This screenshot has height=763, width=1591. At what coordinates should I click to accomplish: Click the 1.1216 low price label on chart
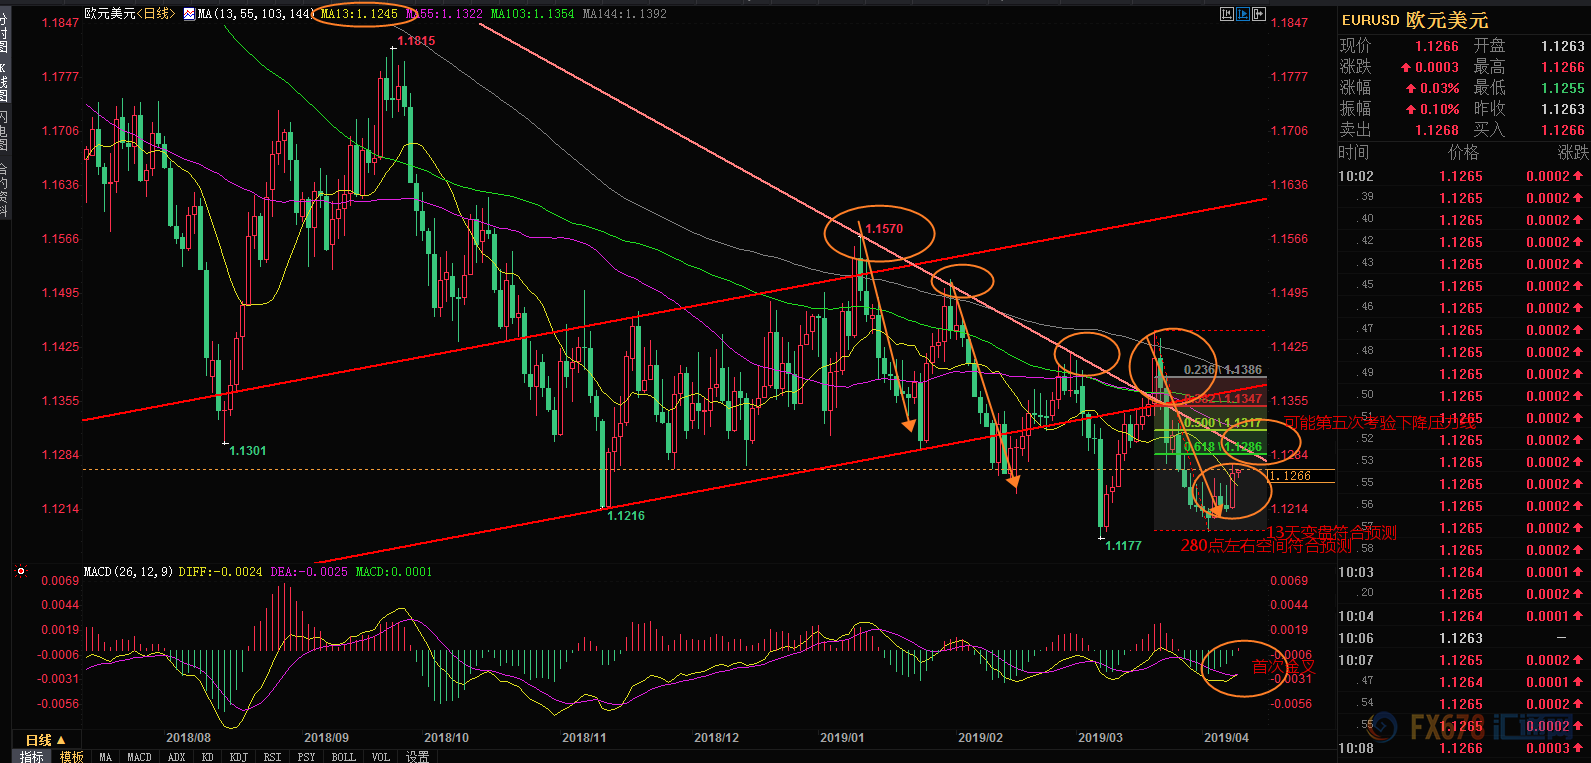(x=626, y=516)
